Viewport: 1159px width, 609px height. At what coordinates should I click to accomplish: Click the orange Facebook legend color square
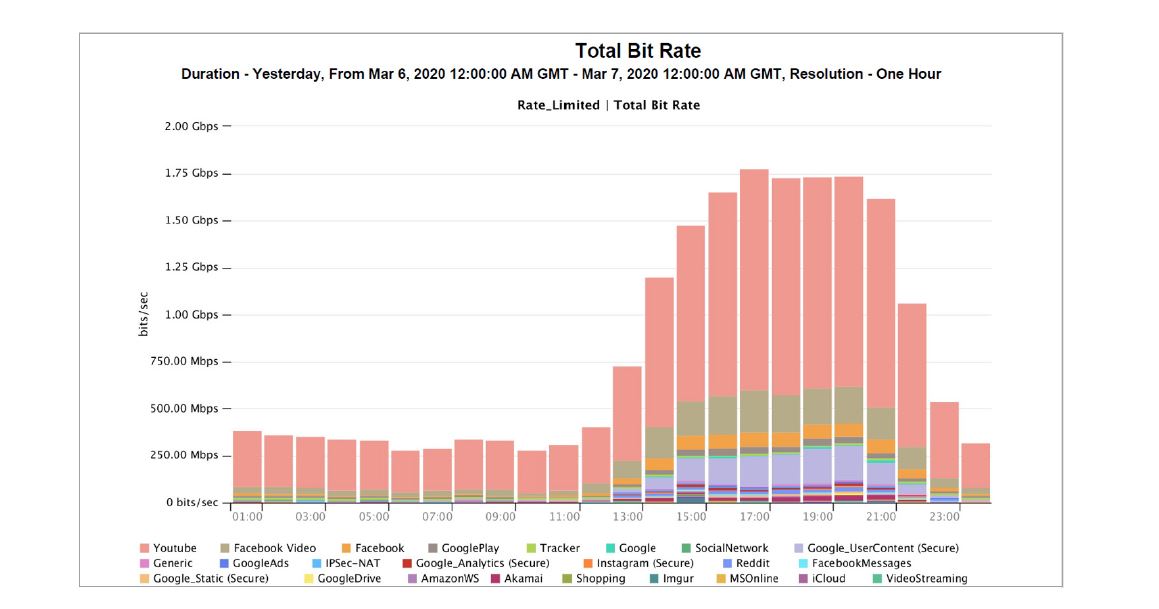click(346, 548)
